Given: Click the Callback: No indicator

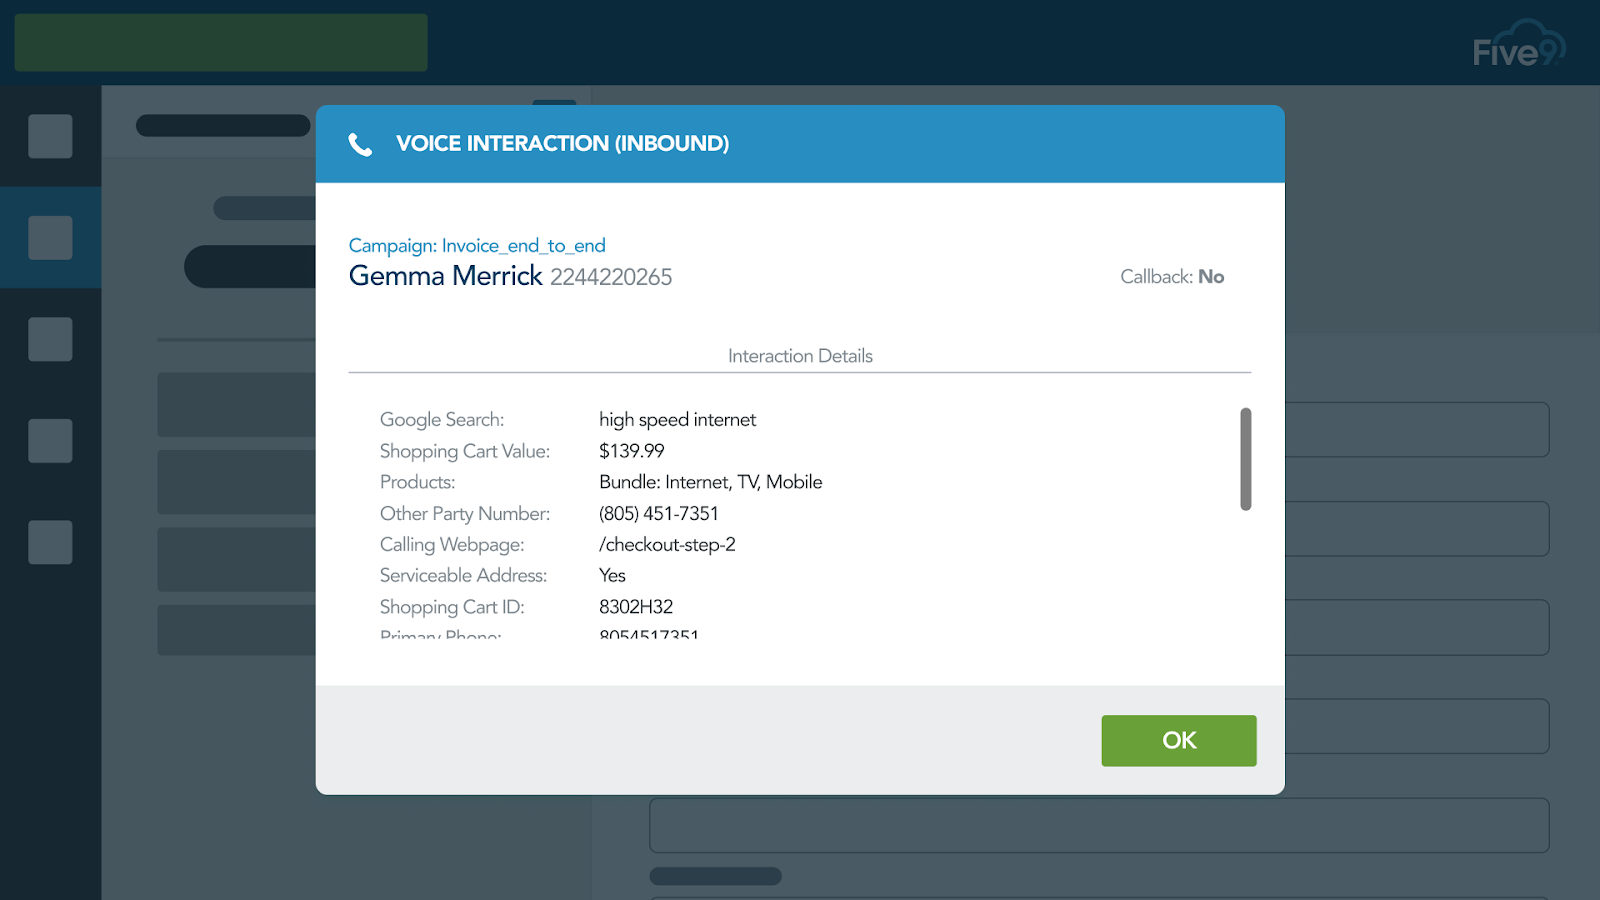Looking at the screenshot, I should (x=1171, y=276).
